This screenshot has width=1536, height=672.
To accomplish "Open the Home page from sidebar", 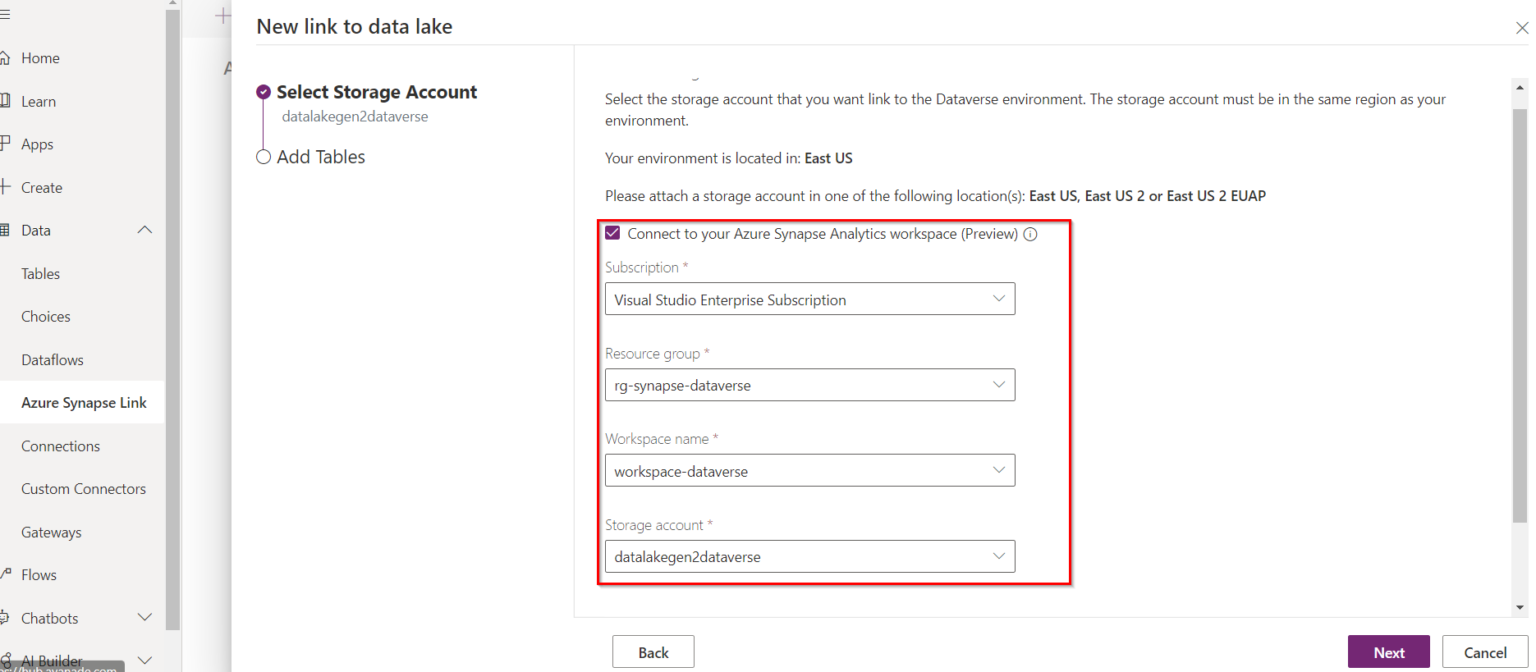I will coord(40,57).
